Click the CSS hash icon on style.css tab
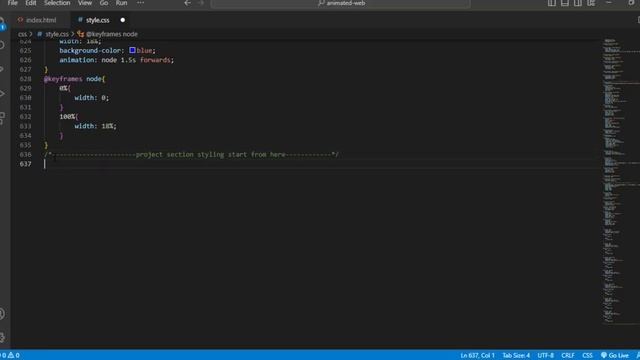The height and width of the screenshot is (360, 640). (80, 20)
